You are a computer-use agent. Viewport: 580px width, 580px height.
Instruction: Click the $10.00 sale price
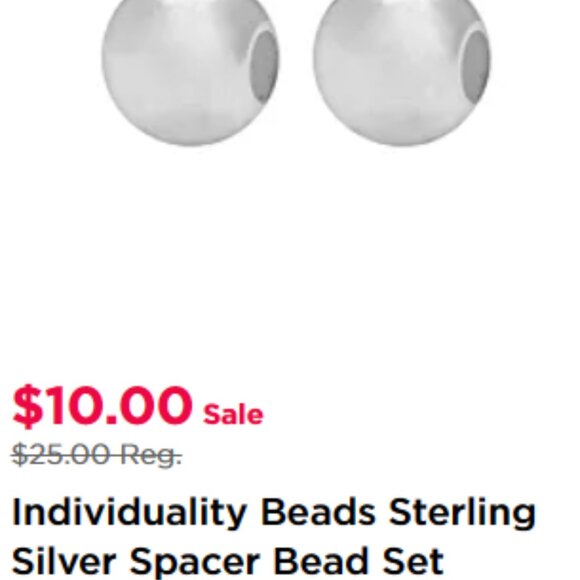point(102,406)
